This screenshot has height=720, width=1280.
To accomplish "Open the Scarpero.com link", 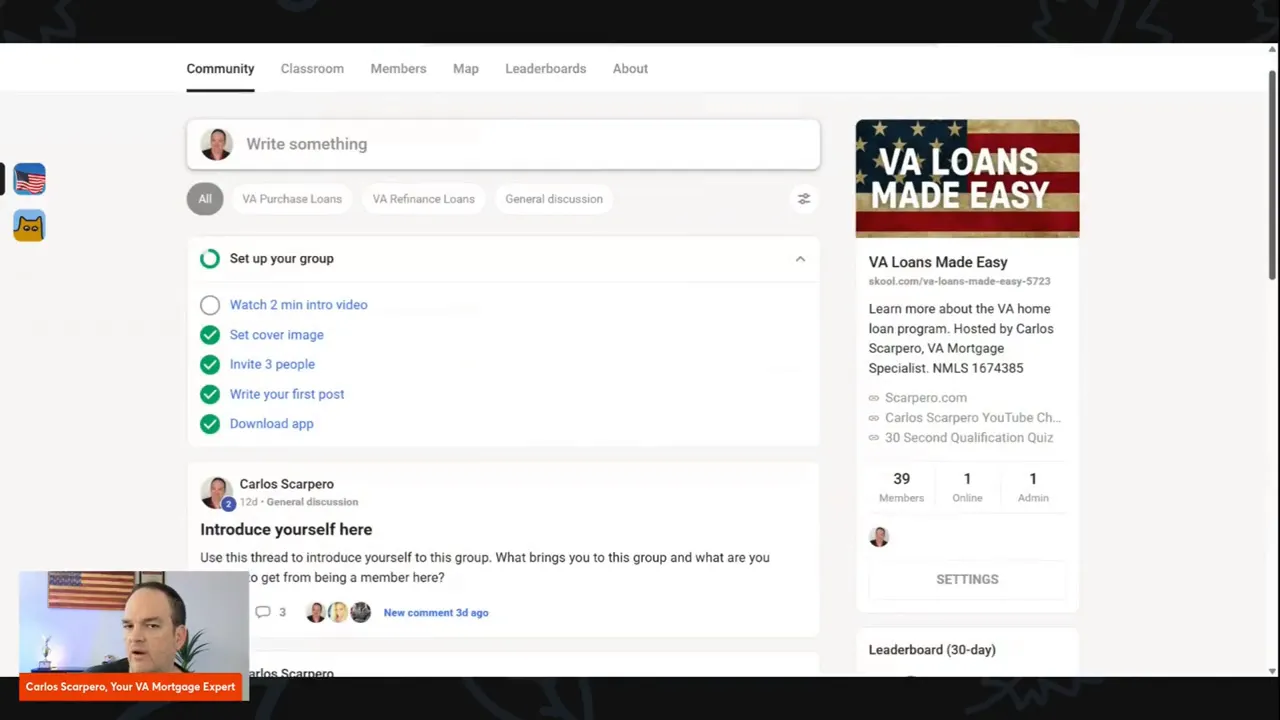I will pos(925,397).
